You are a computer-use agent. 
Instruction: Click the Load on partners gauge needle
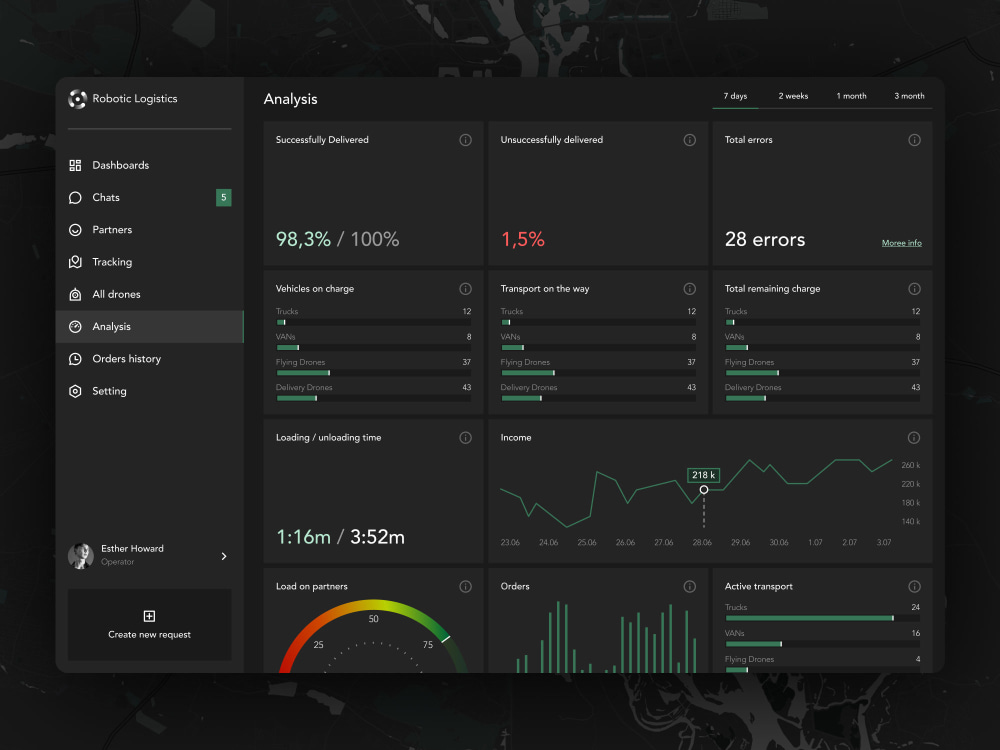[x=446, y=639]
